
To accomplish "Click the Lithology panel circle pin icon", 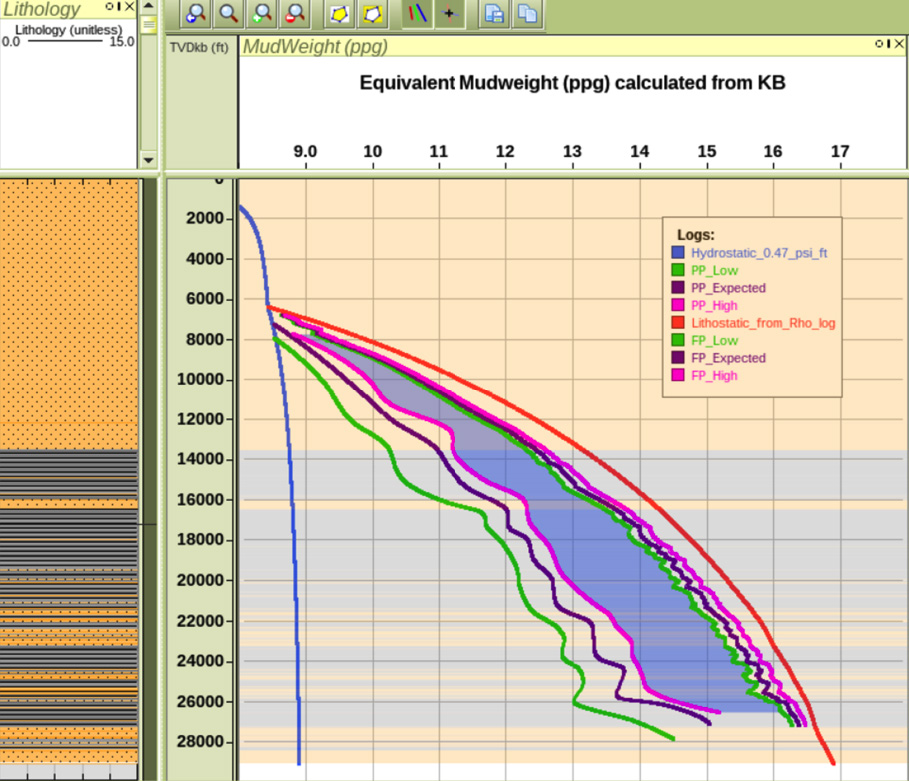I will 110,6.
